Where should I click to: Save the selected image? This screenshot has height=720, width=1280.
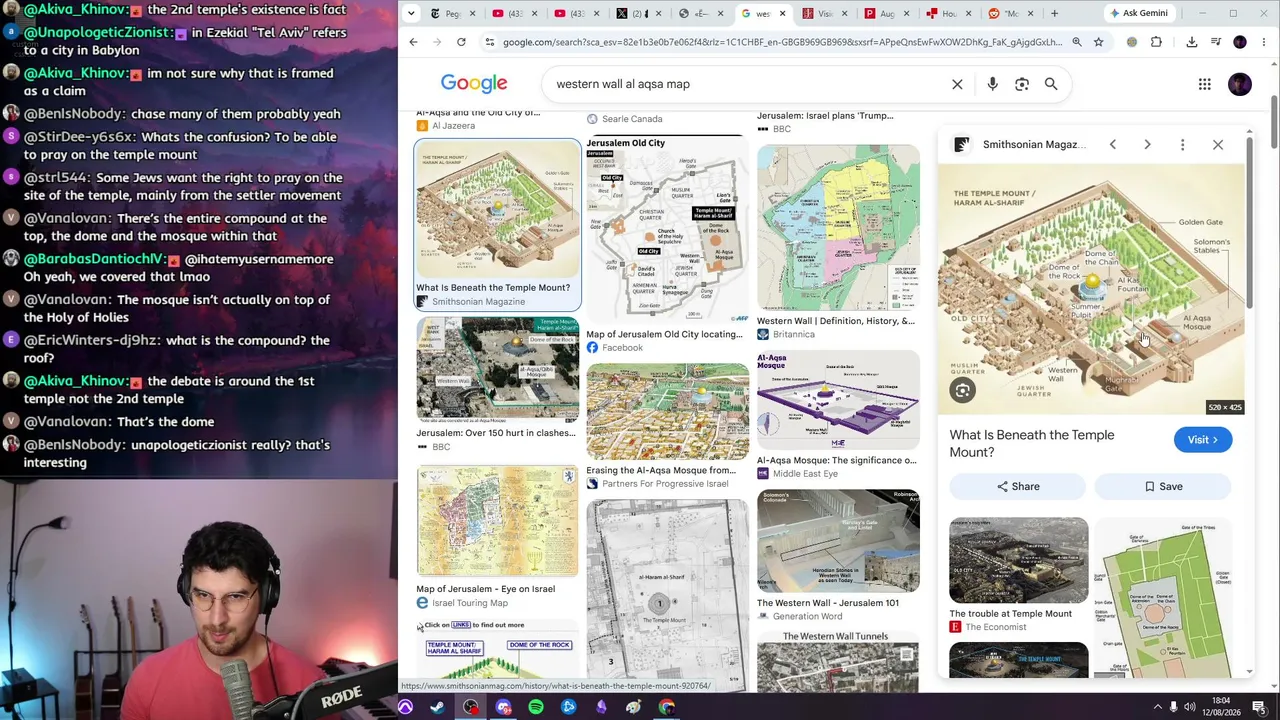point(1163,487)
